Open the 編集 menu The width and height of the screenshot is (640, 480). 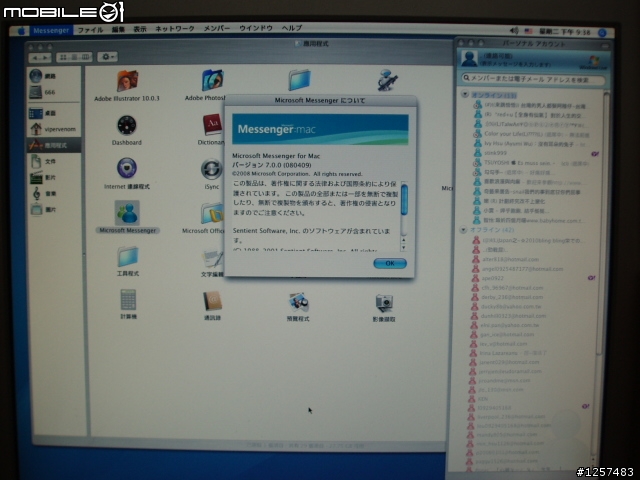(118, 29)
